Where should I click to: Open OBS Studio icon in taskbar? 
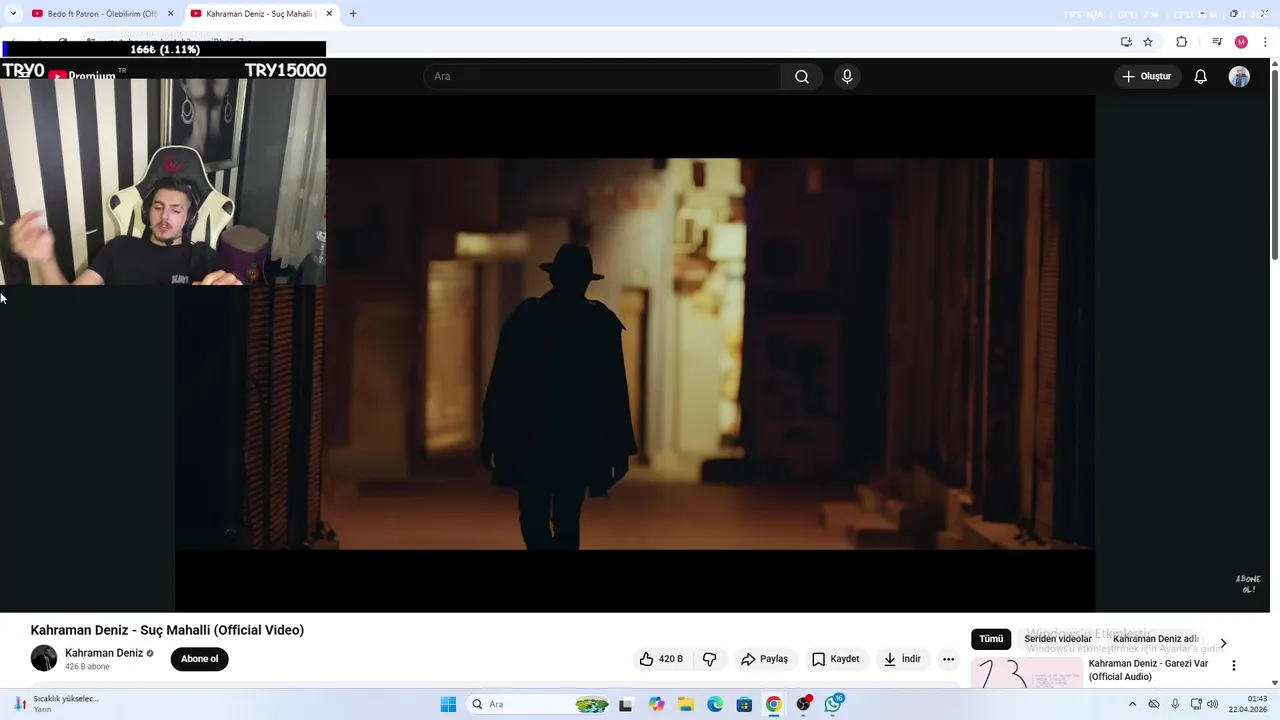pyautogui.click(x=803, y=704)
